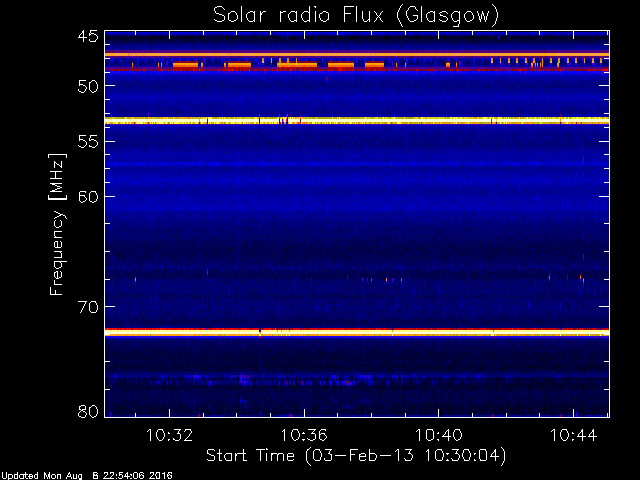Click the 'Updated Mon Aug 8 22:54:06 2016' timestamp

[x=87, y=476]
